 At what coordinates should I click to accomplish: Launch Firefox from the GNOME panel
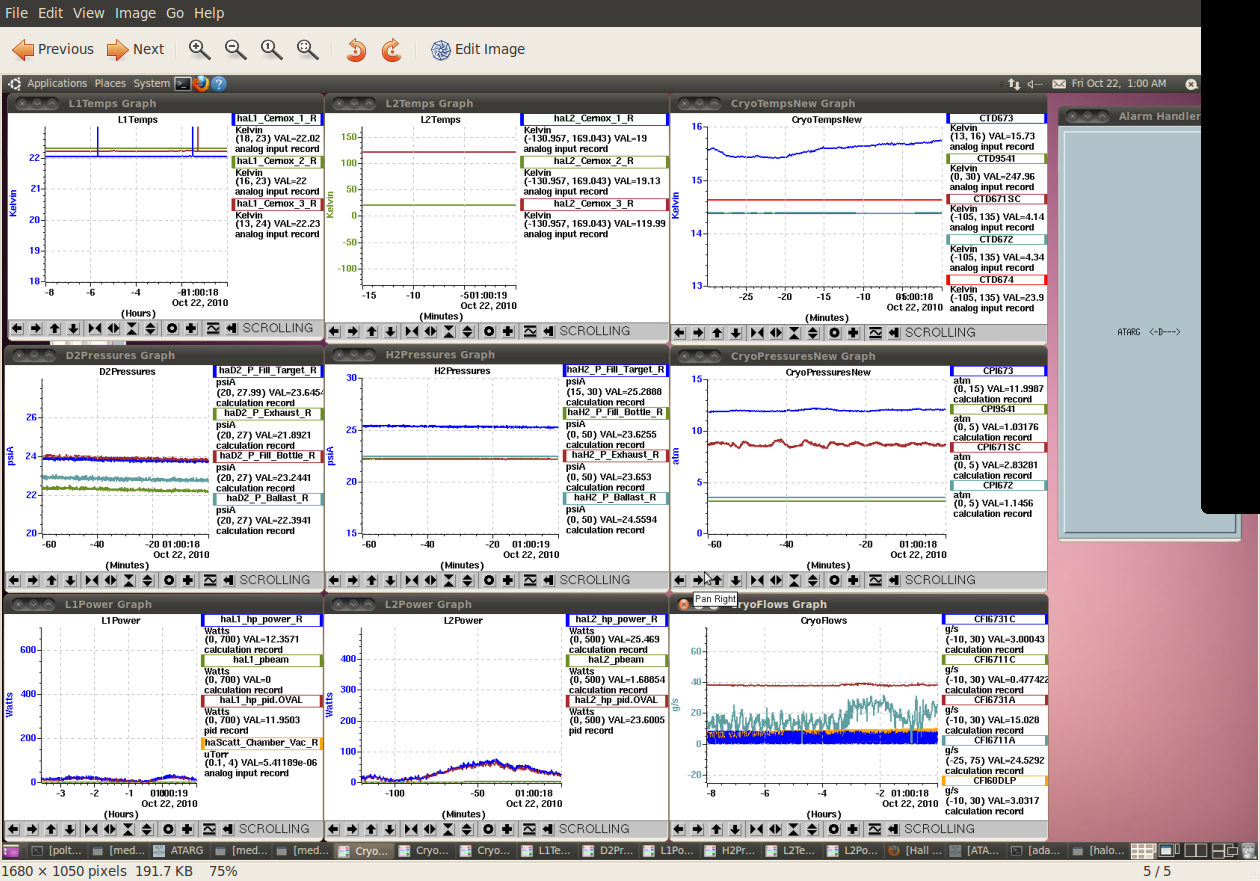pyautogui.click(x=201, y=84)
